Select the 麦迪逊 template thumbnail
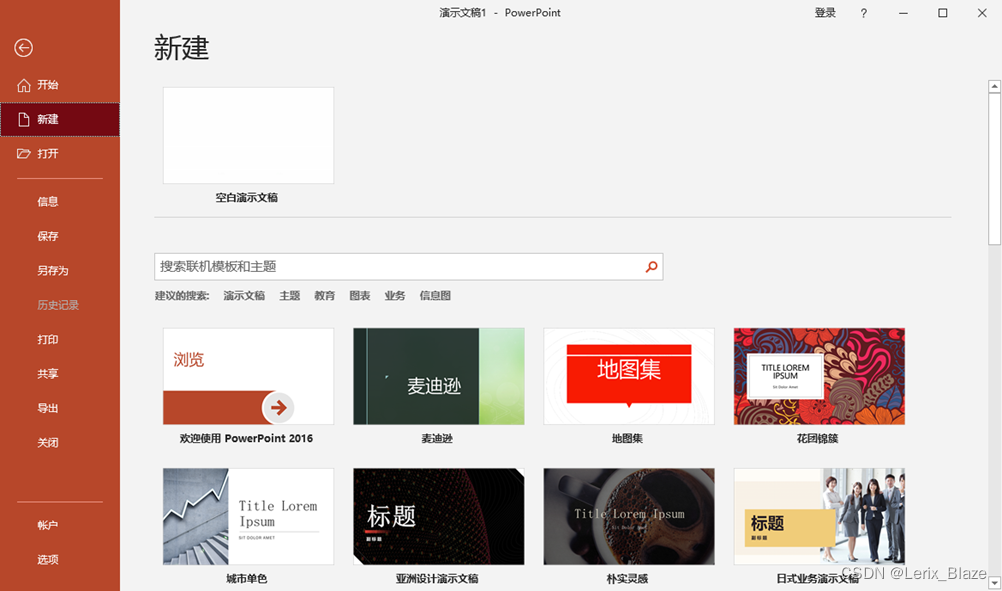Image resolution: width=1002 pixels, height=591 pixels. point(439,376)
